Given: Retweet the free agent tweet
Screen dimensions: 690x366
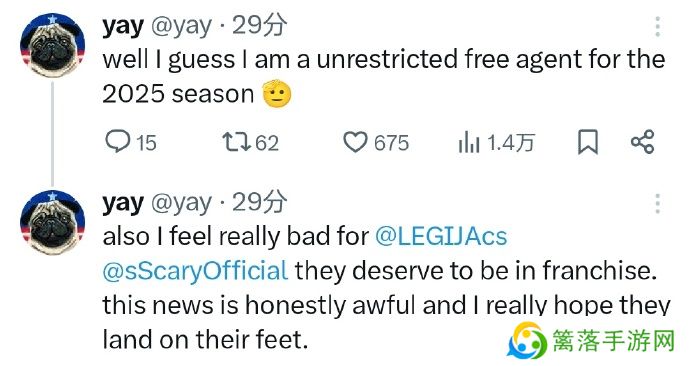Looking at the screenshot, I should [x=236, y=142].
